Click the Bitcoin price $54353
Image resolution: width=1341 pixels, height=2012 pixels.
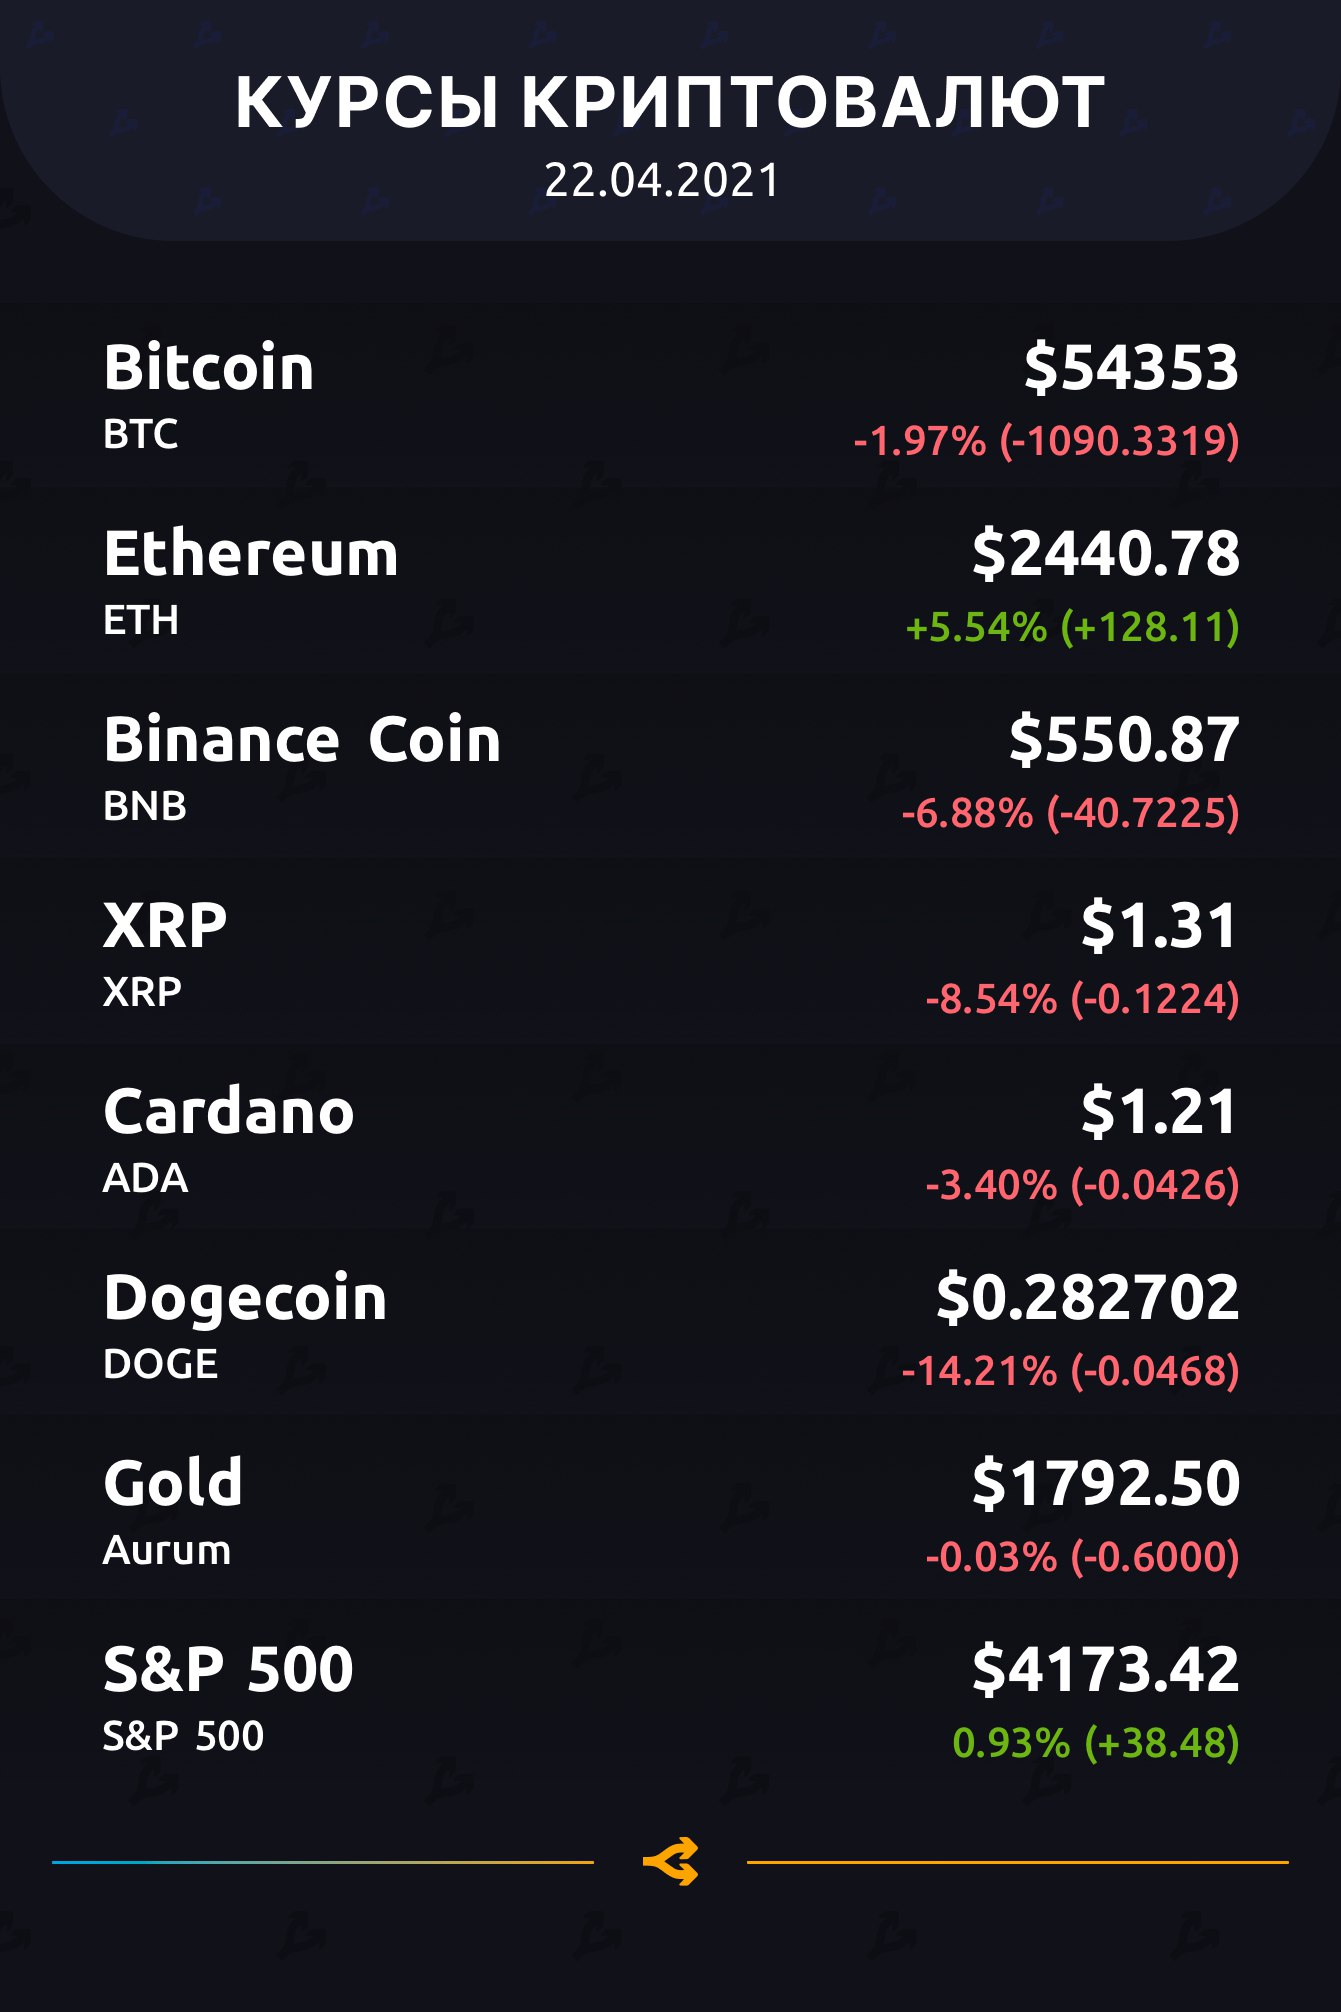pos(1131,367)
